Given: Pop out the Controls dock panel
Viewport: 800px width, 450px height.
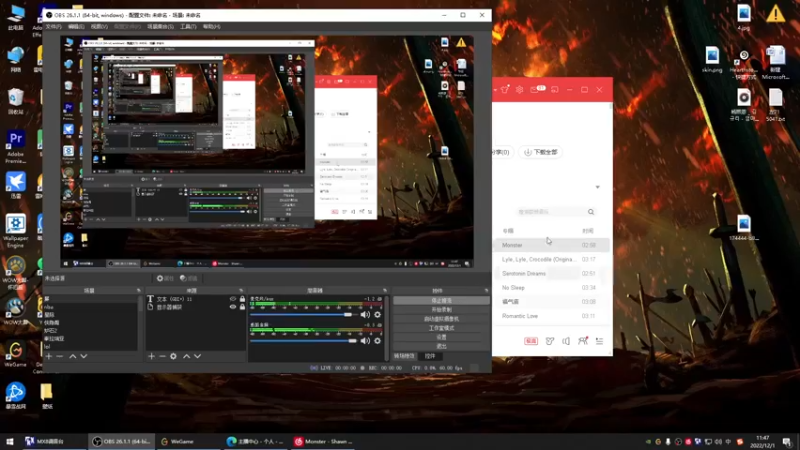Looking at the screenshot, I should [x=486, y=290].
